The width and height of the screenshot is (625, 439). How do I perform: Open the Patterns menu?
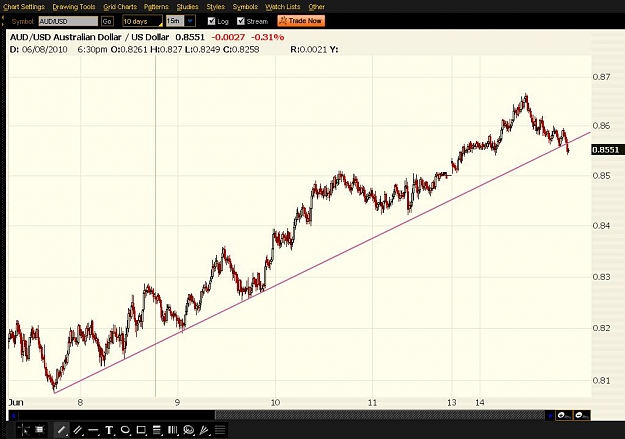(x=156, y=7)
